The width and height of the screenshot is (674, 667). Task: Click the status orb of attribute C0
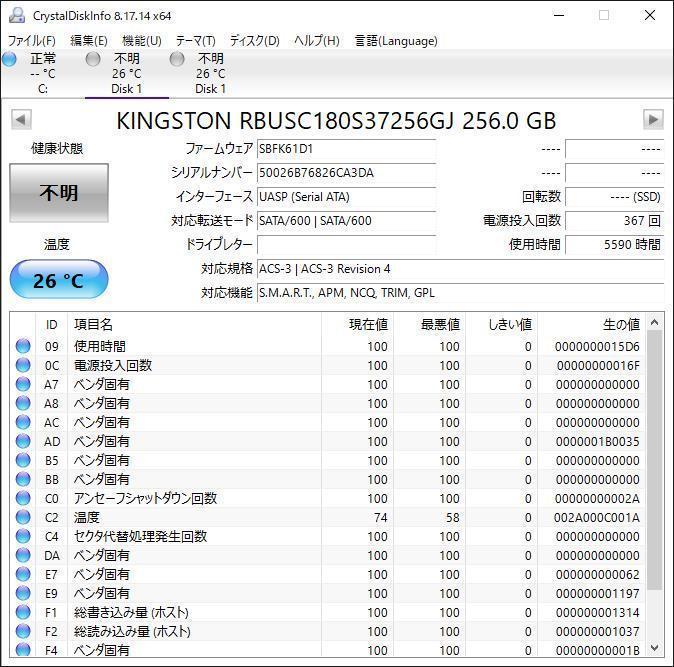(x=23, y=498)
